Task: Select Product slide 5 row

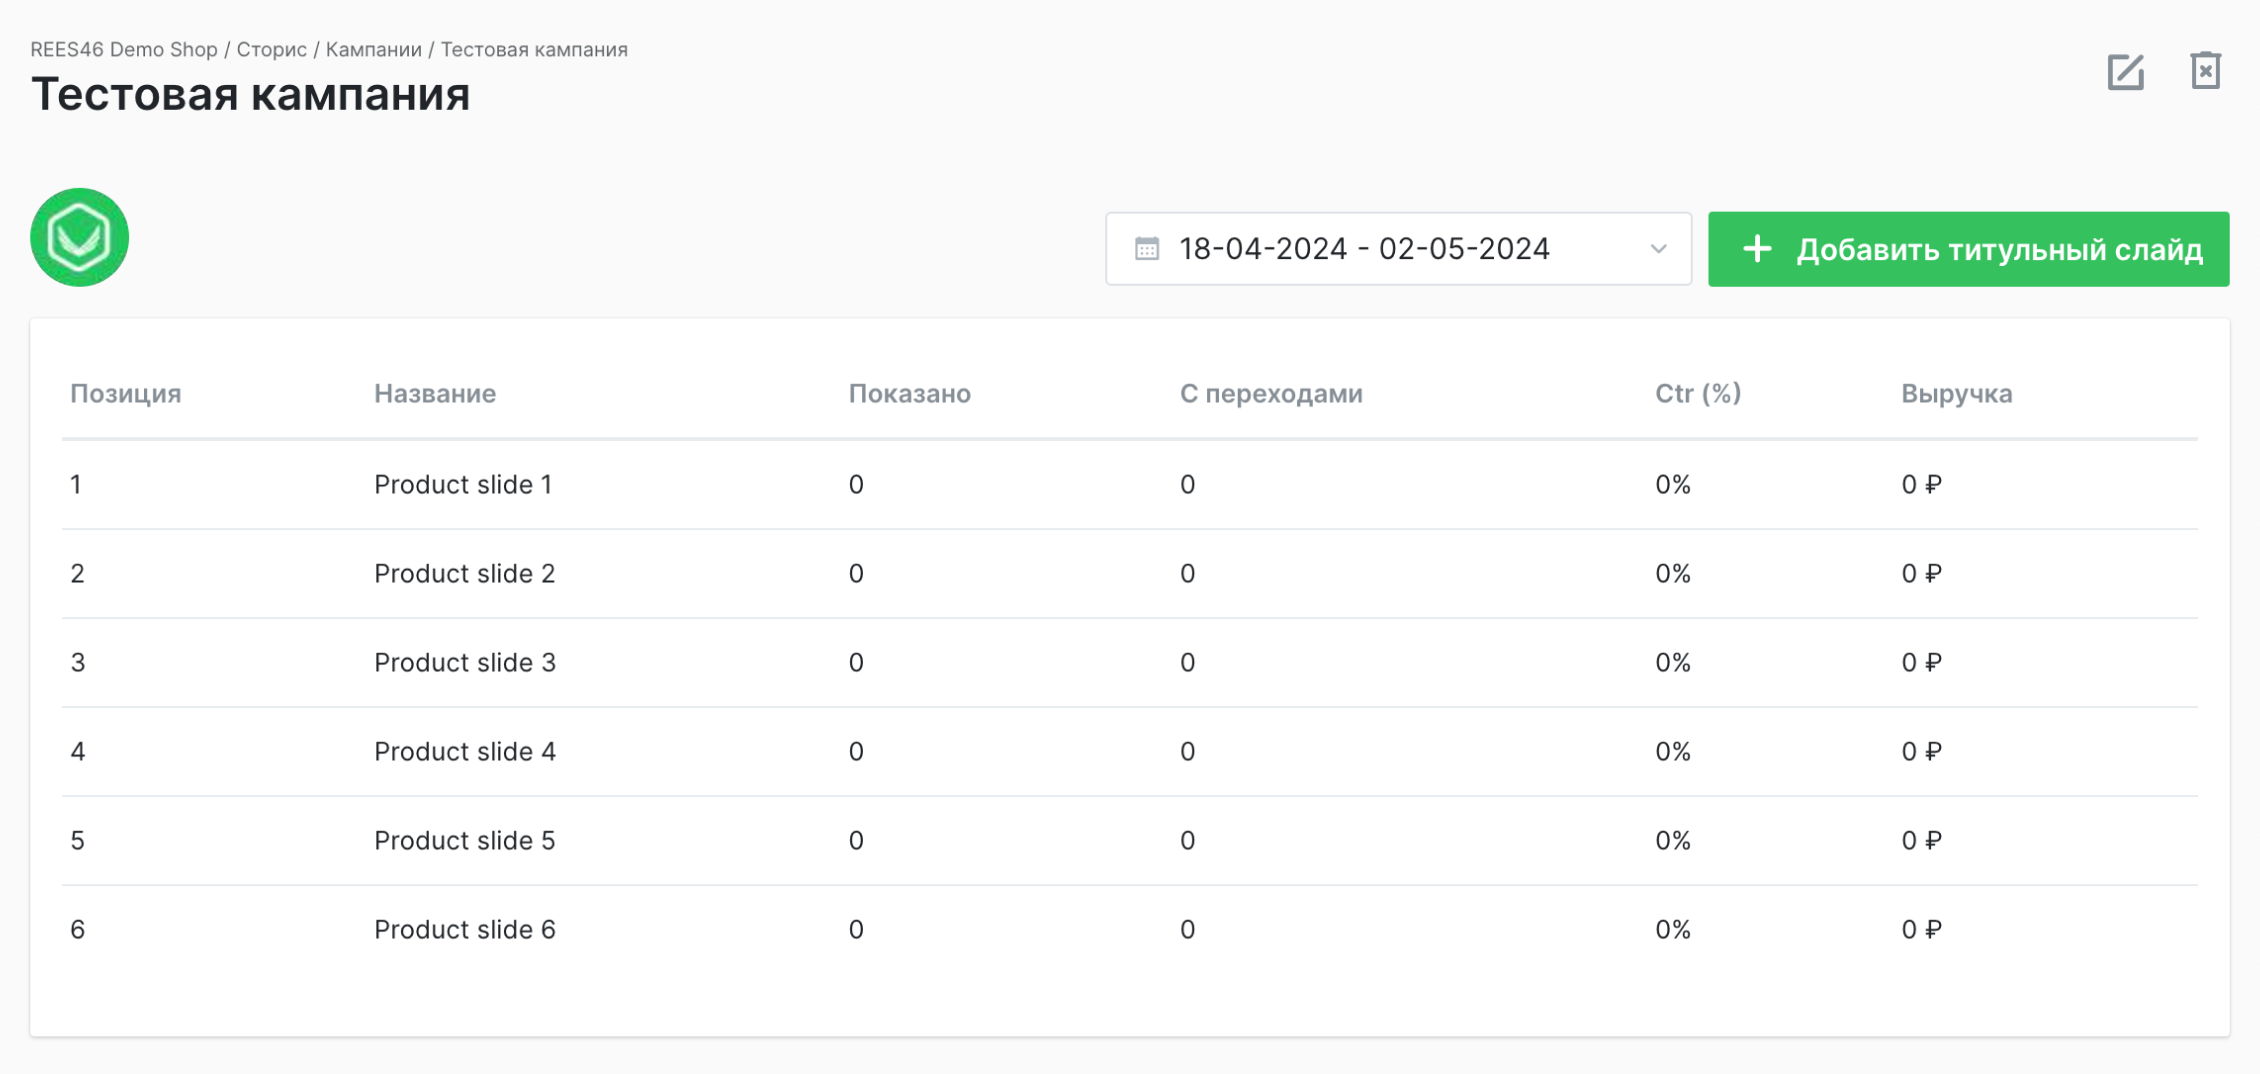Action: [464, 841]
